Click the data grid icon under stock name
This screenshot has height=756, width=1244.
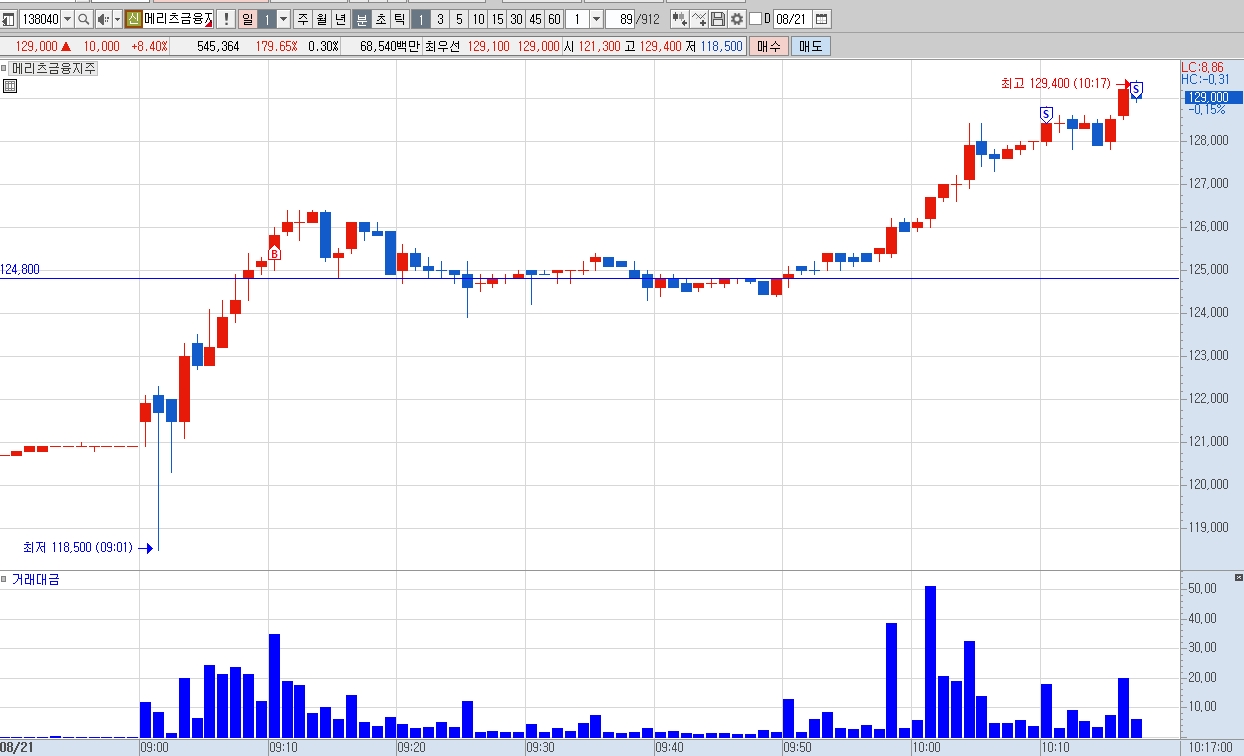[9, 87]
